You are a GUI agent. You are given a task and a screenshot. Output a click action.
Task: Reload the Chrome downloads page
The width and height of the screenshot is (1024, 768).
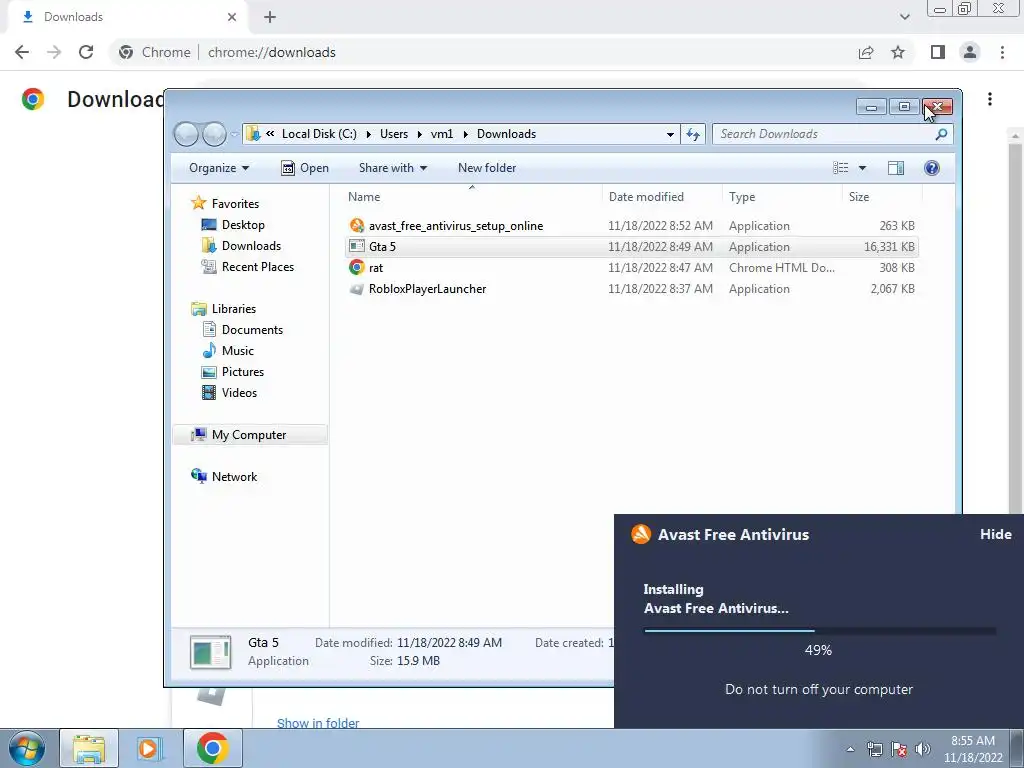pos(86,52)
